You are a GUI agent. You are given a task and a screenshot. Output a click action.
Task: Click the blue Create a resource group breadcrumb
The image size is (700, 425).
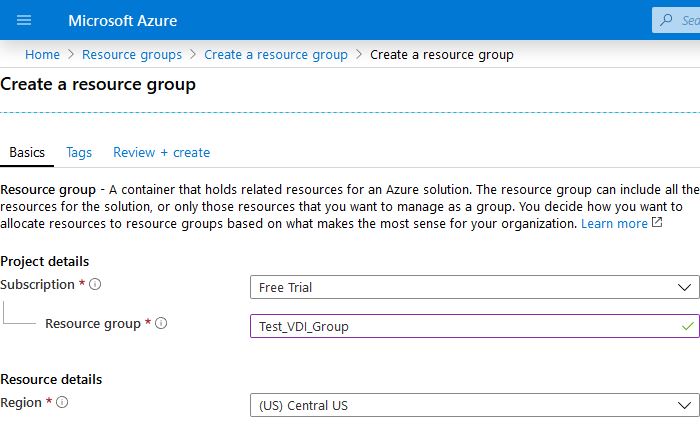point(276,54)
